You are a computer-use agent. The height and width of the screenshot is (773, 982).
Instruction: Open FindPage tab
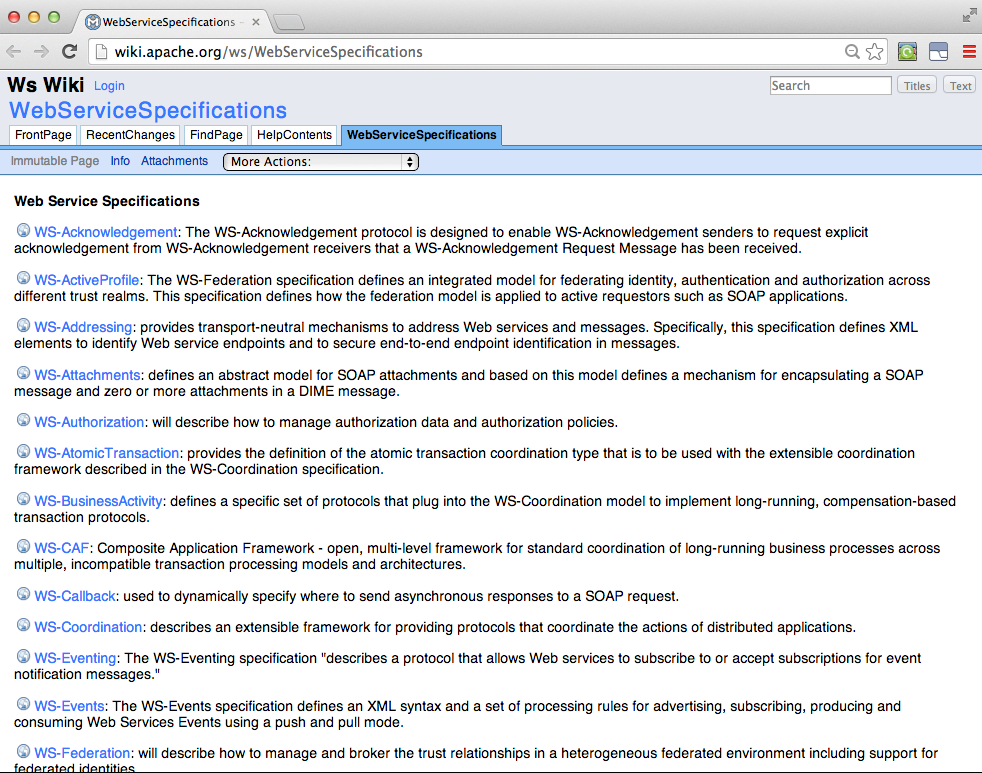[x=216, y=135]
